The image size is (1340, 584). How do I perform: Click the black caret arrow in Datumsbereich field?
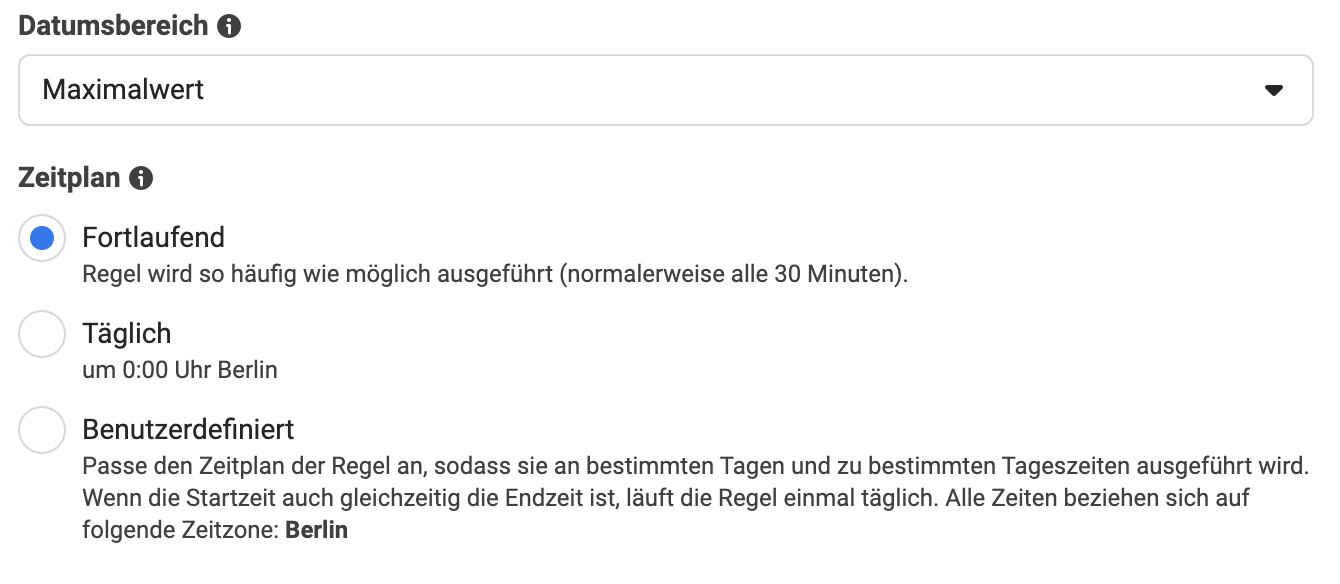[1273, 90]
